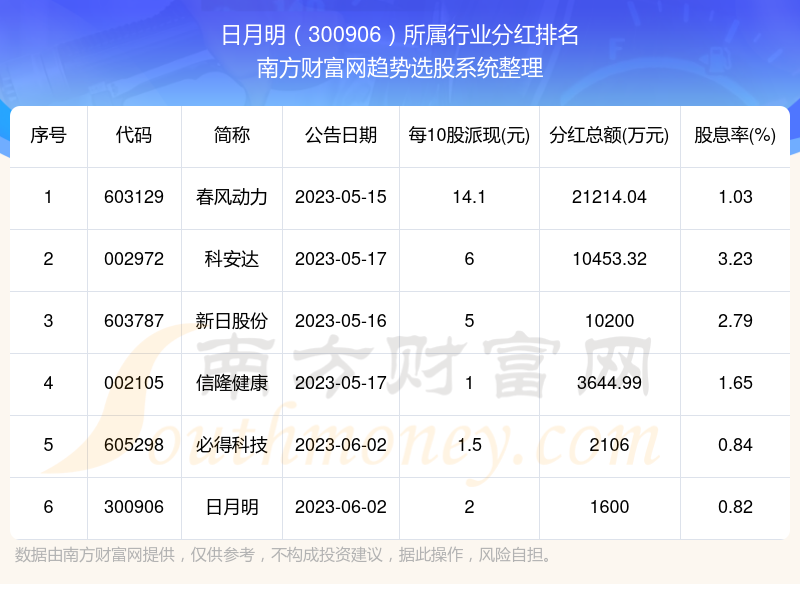Viewport: 800px width, 606px height.
Task: Click rank number 2 in 科安达 row
Action: pos(48,259)
